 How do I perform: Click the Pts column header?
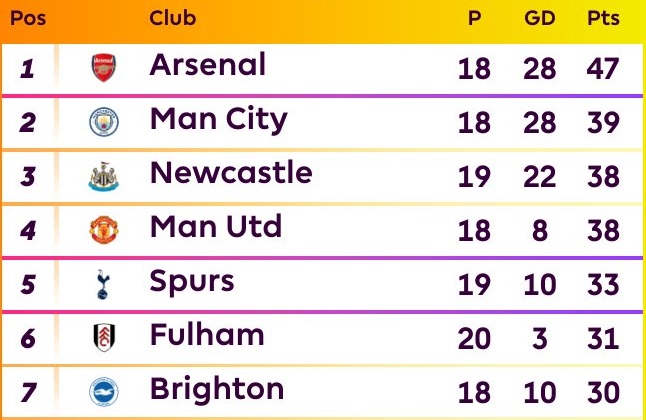[x=604, y=18]
